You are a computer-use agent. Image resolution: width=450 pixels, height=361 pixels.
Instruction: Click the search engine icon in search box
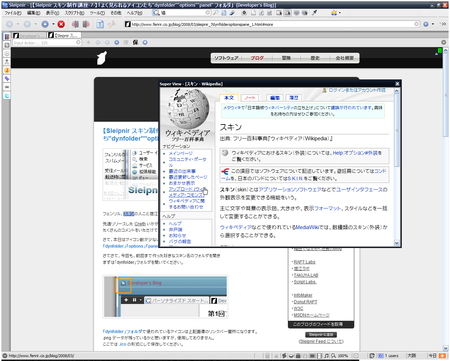pyautogui.click(x=156, y=13)
